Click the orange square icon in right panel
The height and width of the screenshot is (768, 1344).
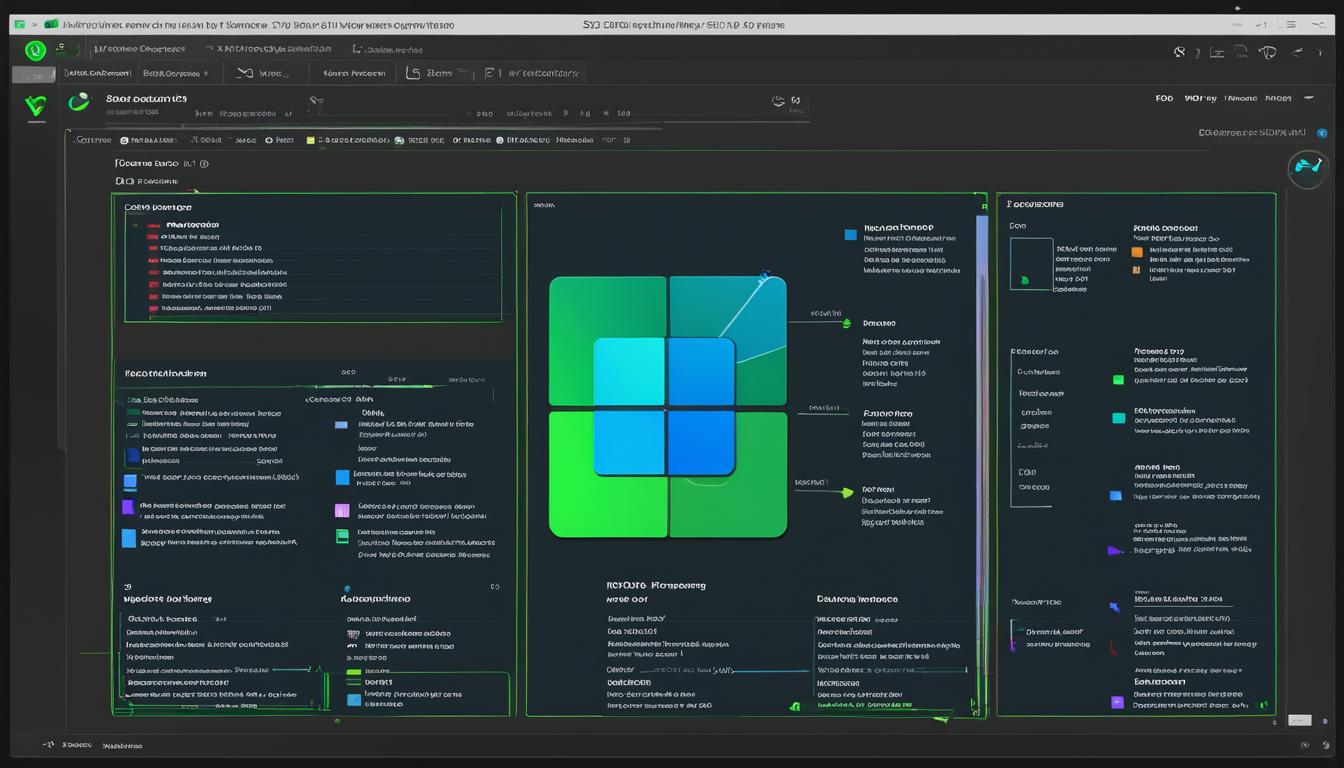[x=1136, y=252]
